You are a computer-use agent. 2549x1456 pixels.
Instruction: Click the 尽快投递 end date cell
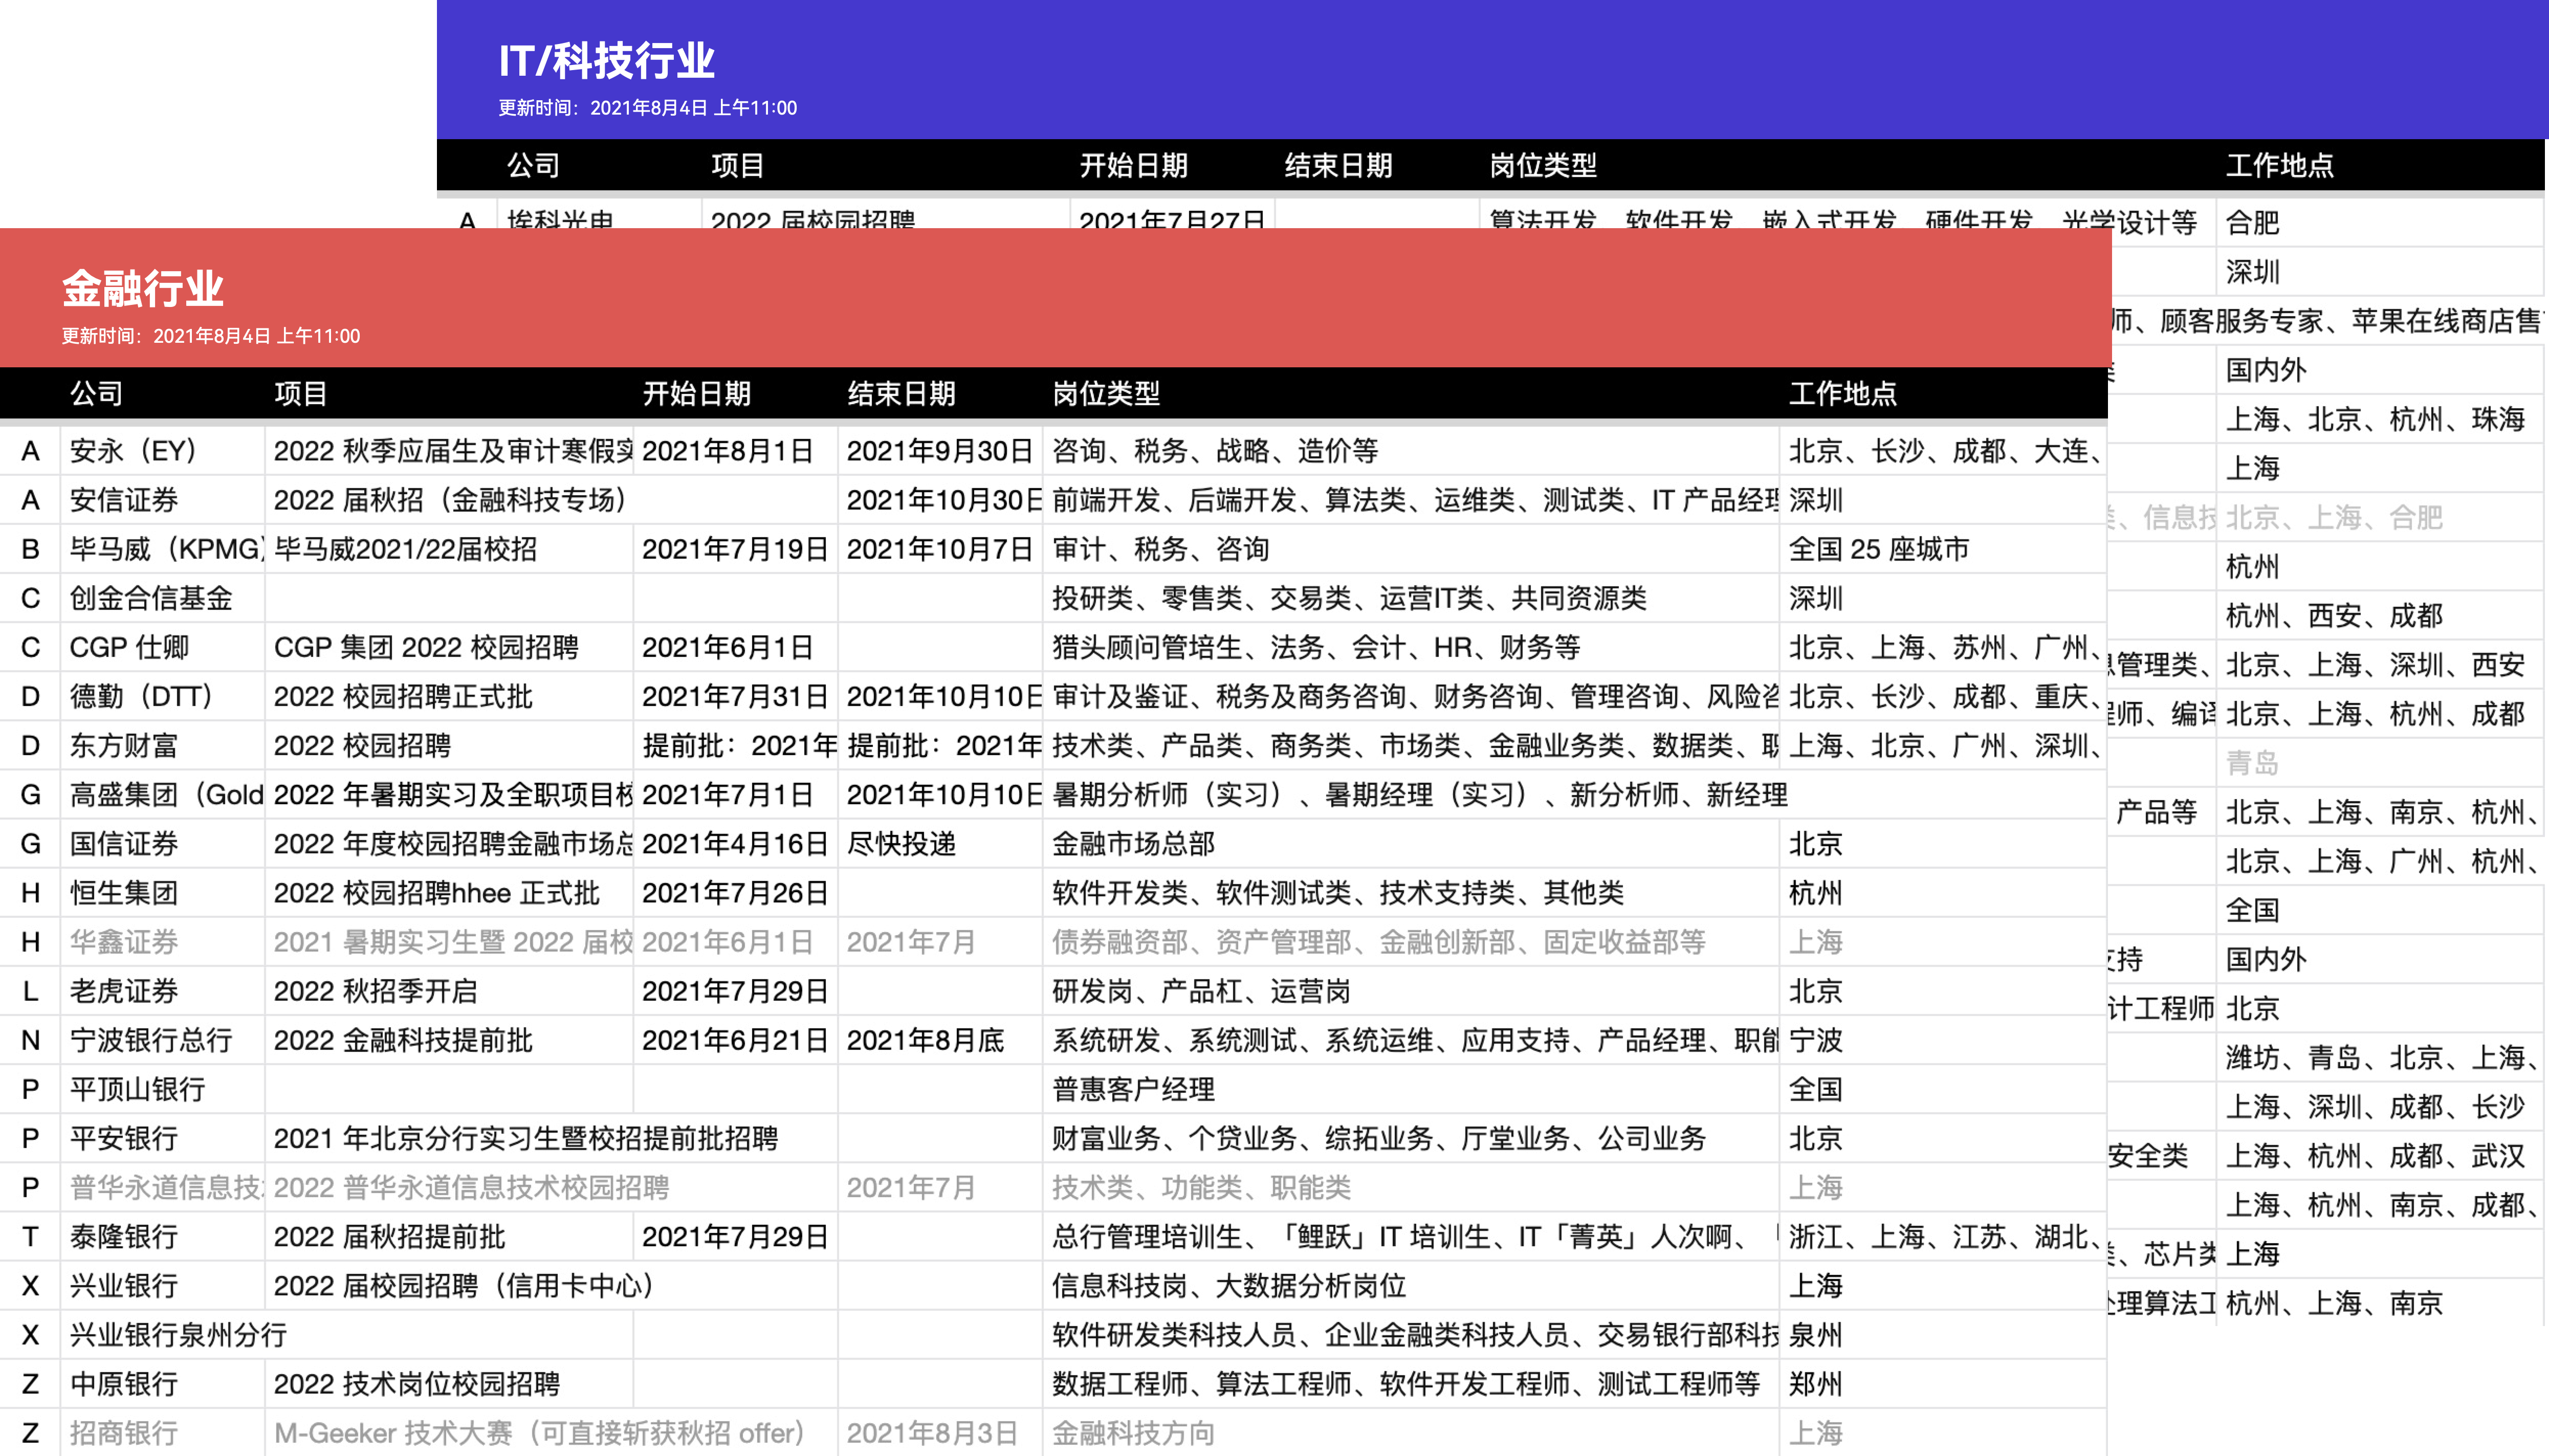[x=940, y=844]
